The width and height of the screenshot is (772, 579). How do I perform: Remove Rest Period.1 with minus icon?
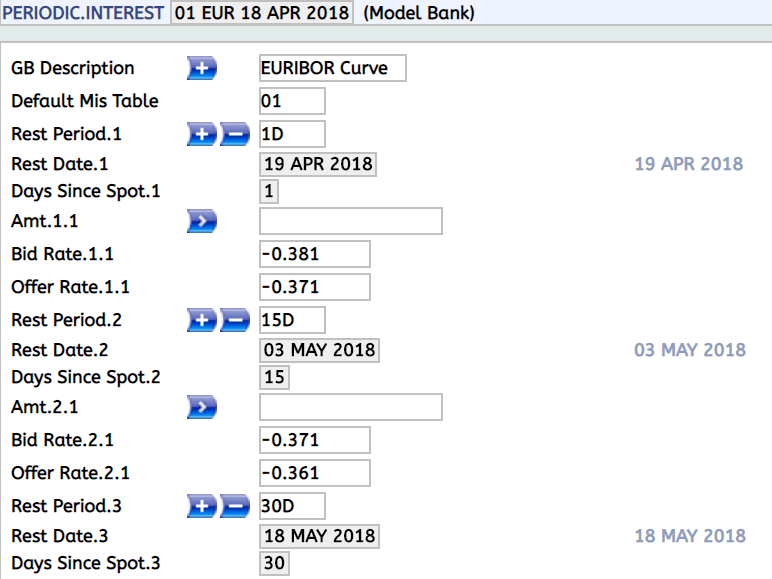[235, 134]
